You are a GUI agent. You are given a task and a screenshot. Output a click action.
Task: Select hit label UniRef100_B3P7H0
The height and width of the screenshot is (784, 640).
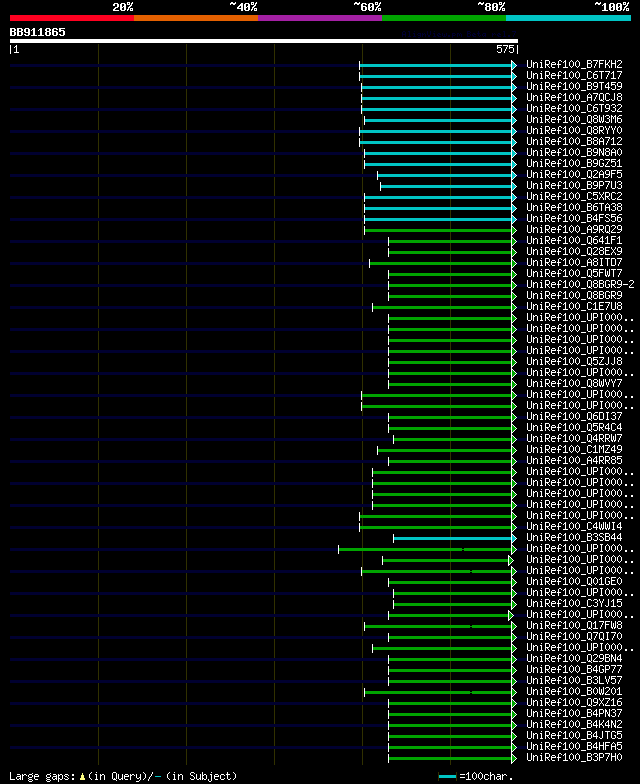(x=574, y=758)
